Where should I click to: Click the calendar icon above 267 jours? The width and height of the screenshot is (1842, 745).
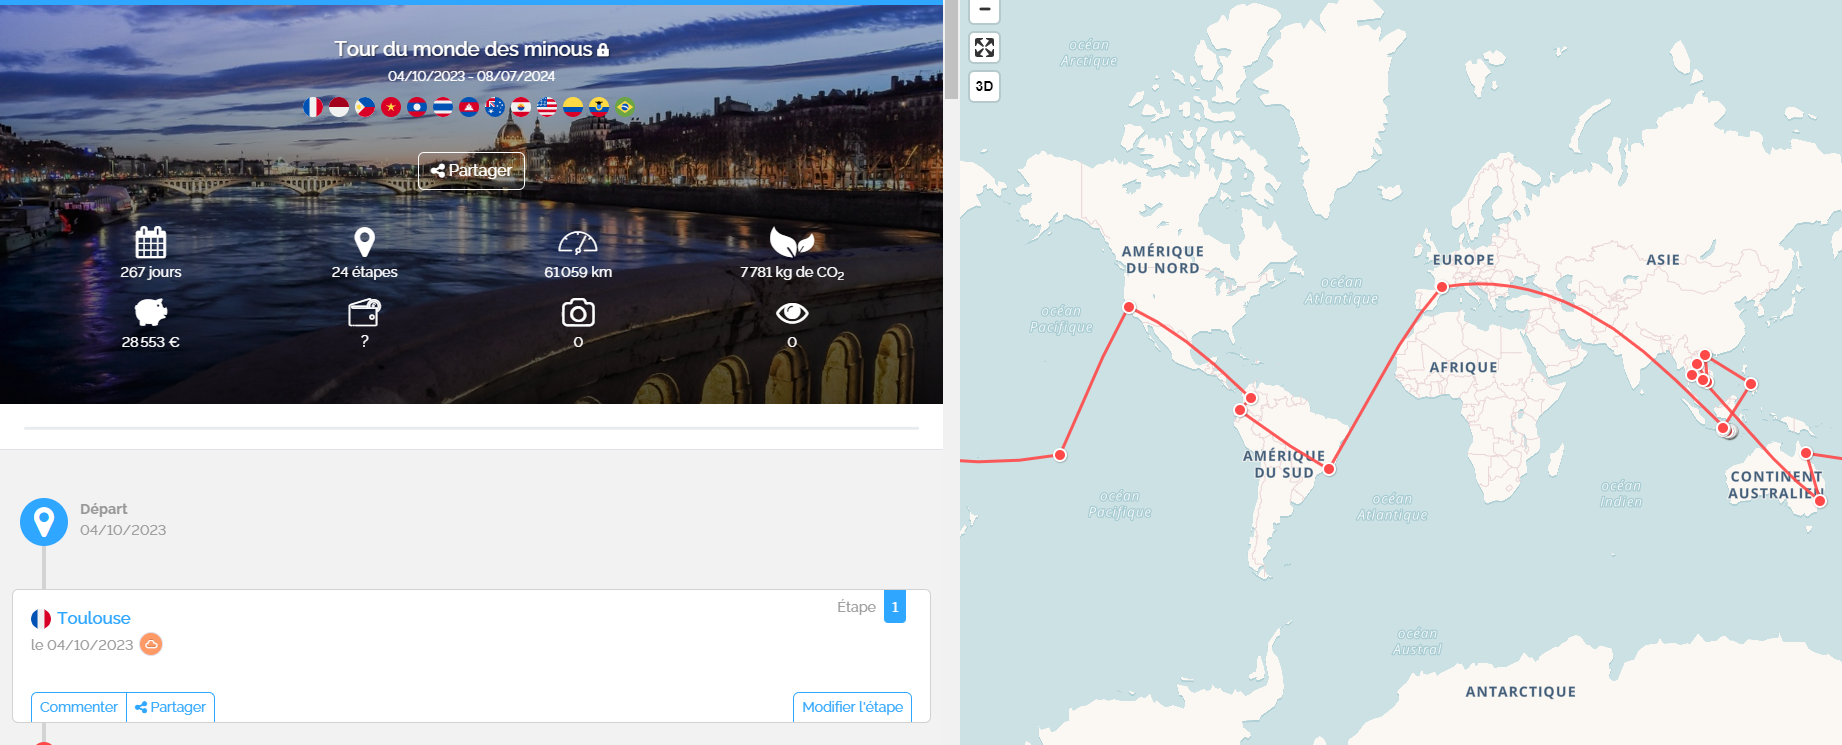point(151,242)
